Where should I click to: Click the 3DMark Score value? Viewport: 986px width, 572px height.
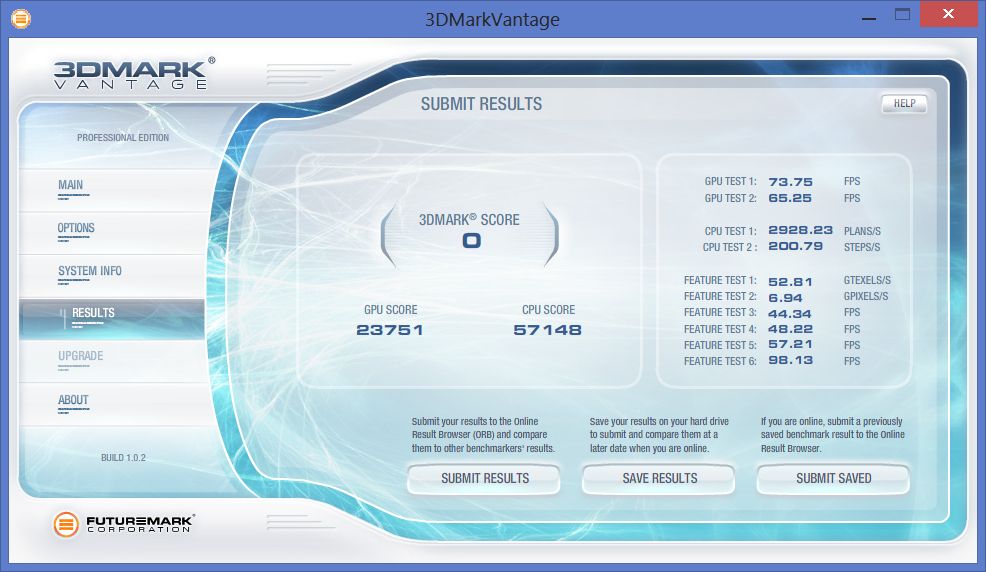471,241
